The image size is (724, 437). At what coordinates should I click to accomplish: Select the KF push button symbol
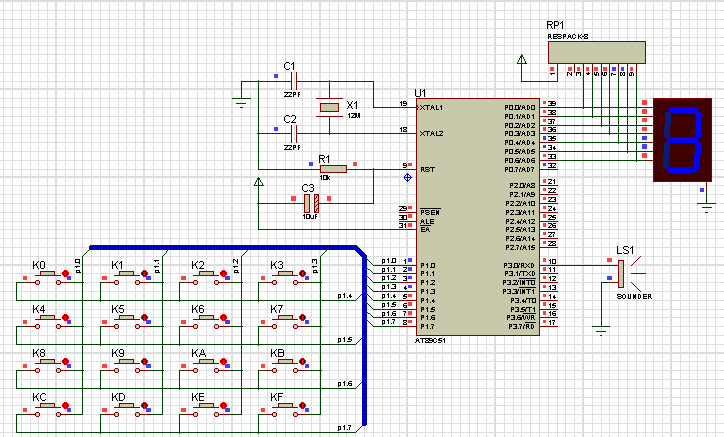(285, 410)
